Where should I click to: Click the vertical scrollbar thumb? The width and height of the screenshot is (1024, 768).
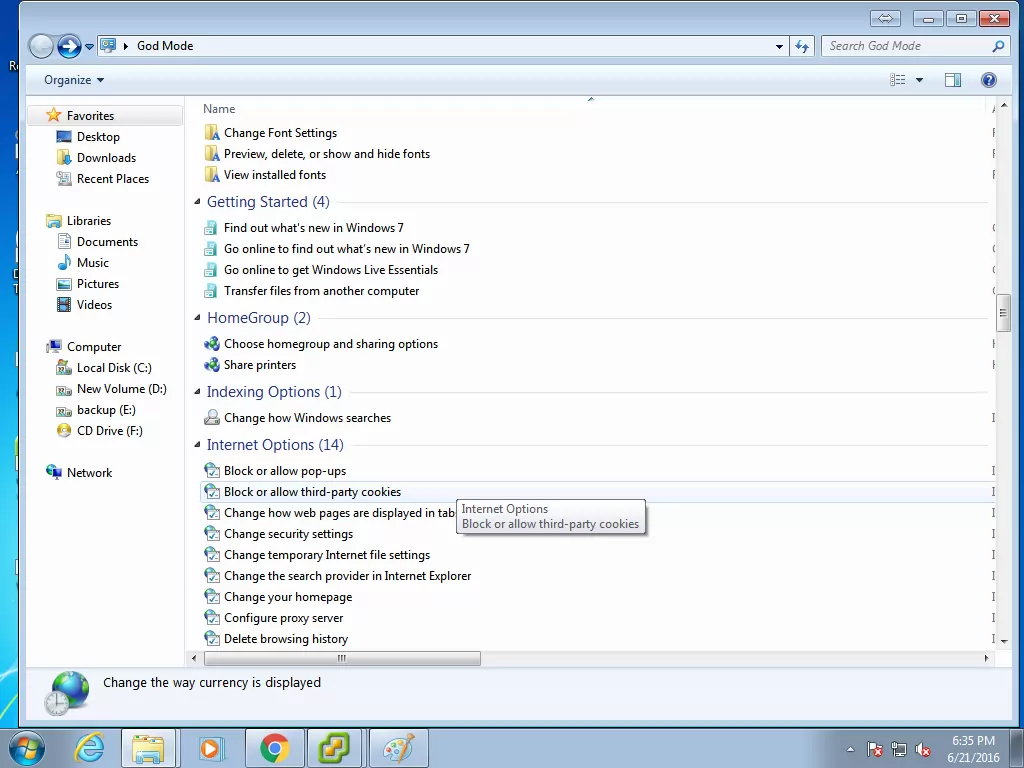(1004, 313)
